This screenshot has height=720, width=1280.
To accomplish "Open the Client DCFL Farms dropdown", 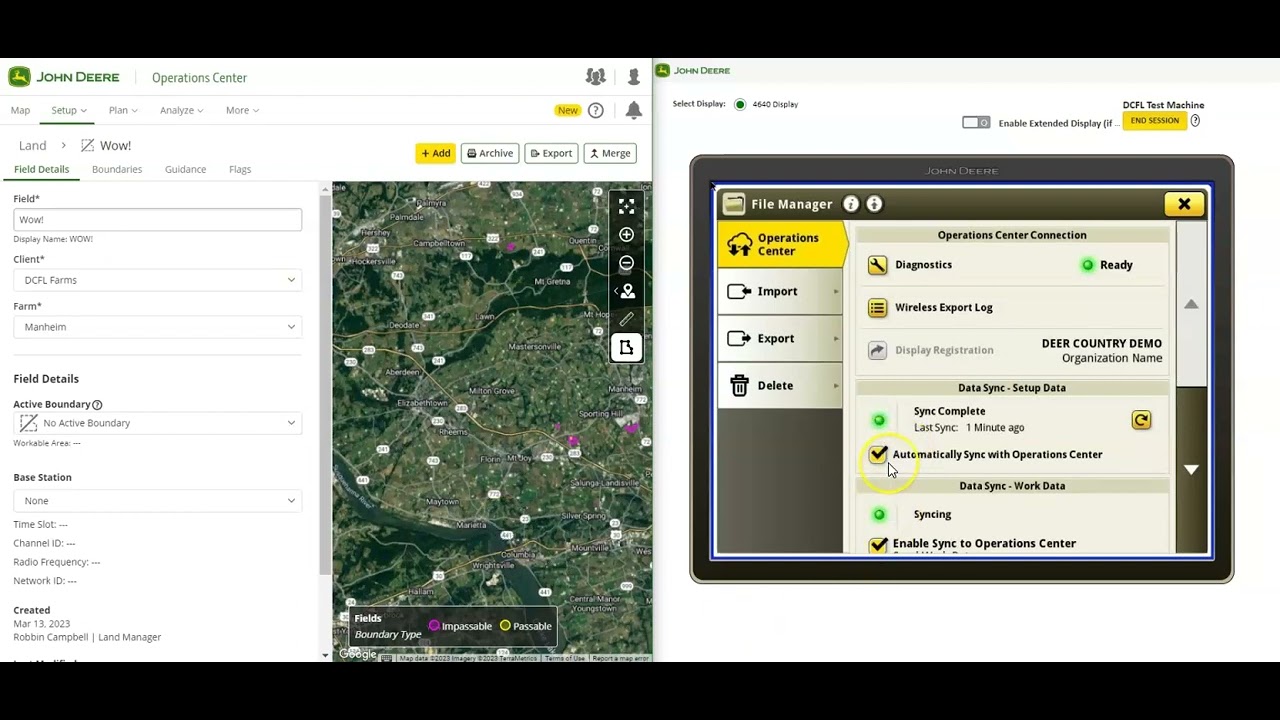I will (x=158, y=280).
